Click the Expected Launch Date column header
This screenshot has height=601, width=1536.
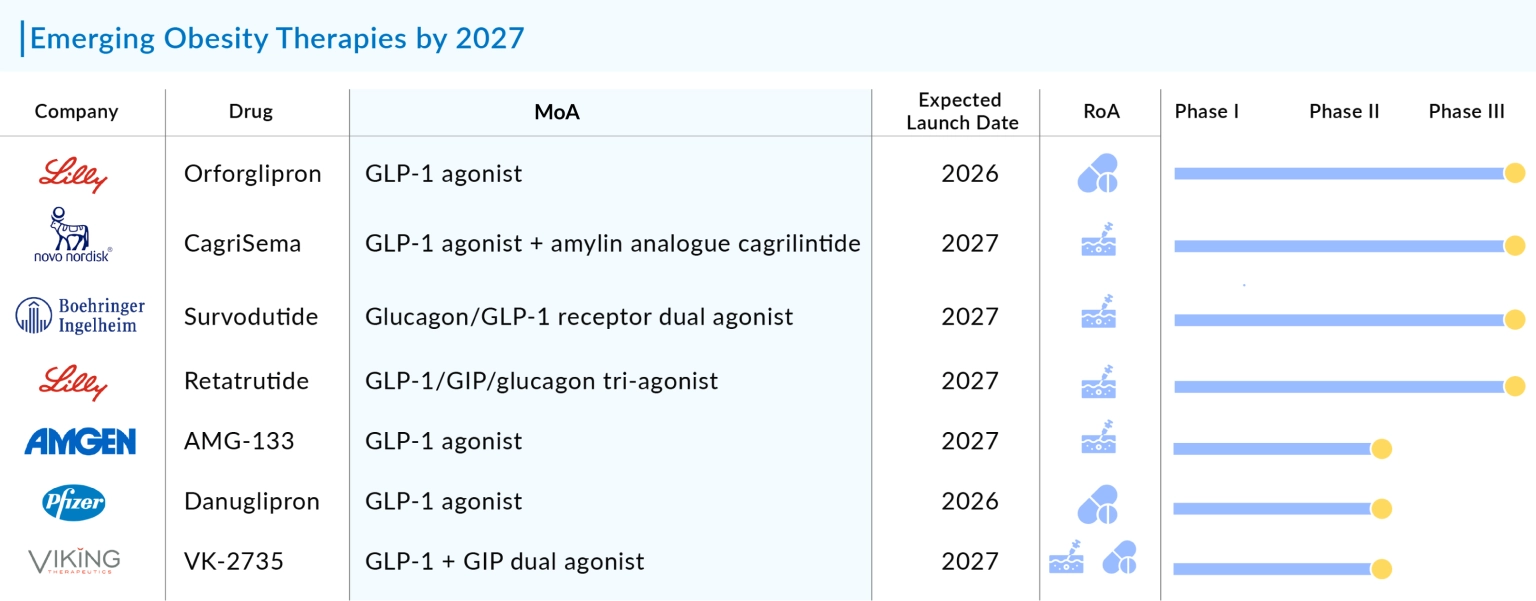[x=961, y=111]
